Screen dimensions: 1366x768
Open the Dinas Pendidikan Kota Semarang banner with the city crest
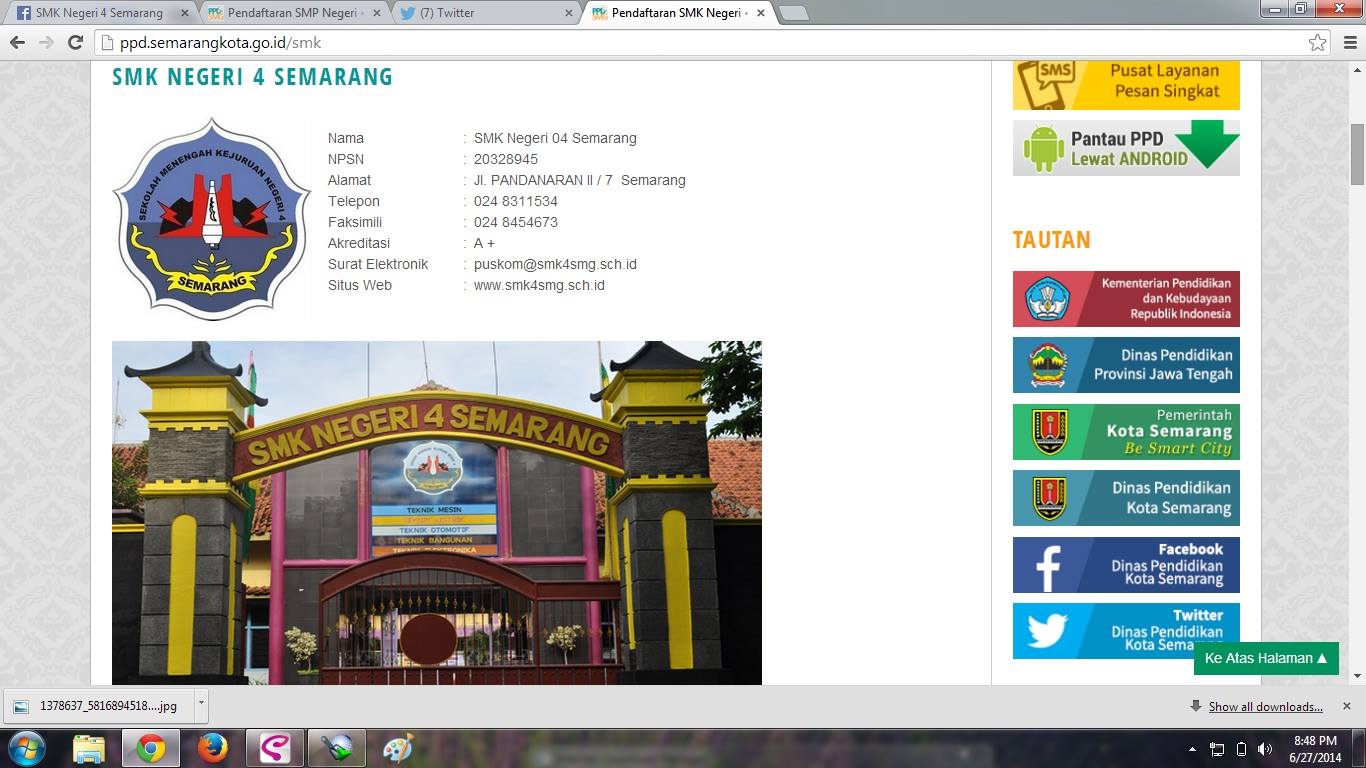(x=1126, y=498)
